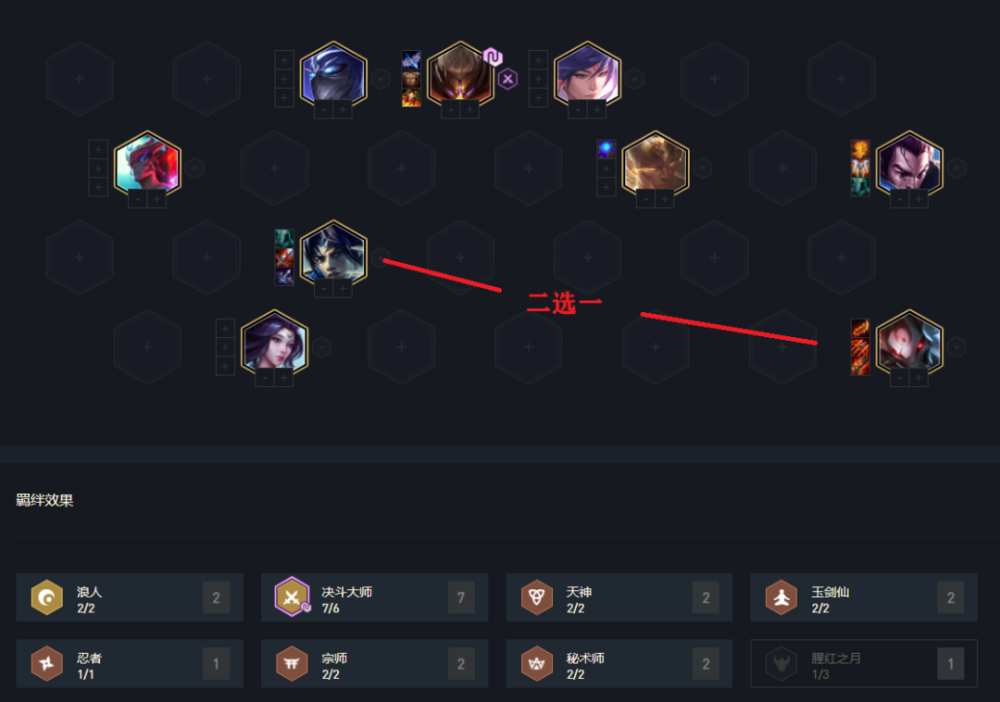Select top red item on bottom-right champion
Viewport: 1000px width, 702px height.
(x=860, y=328)
